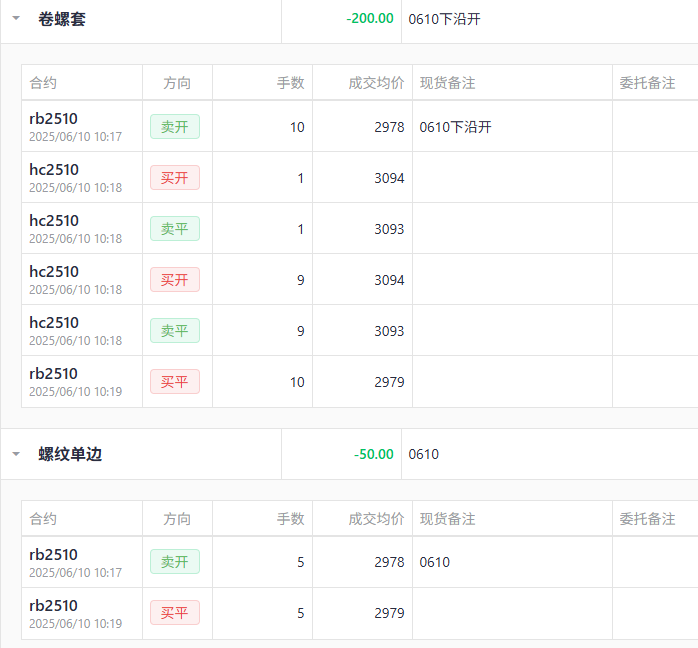Collapse the 卷螺套 group arrow
The image size is (698, 648).
tap(16, 19)
